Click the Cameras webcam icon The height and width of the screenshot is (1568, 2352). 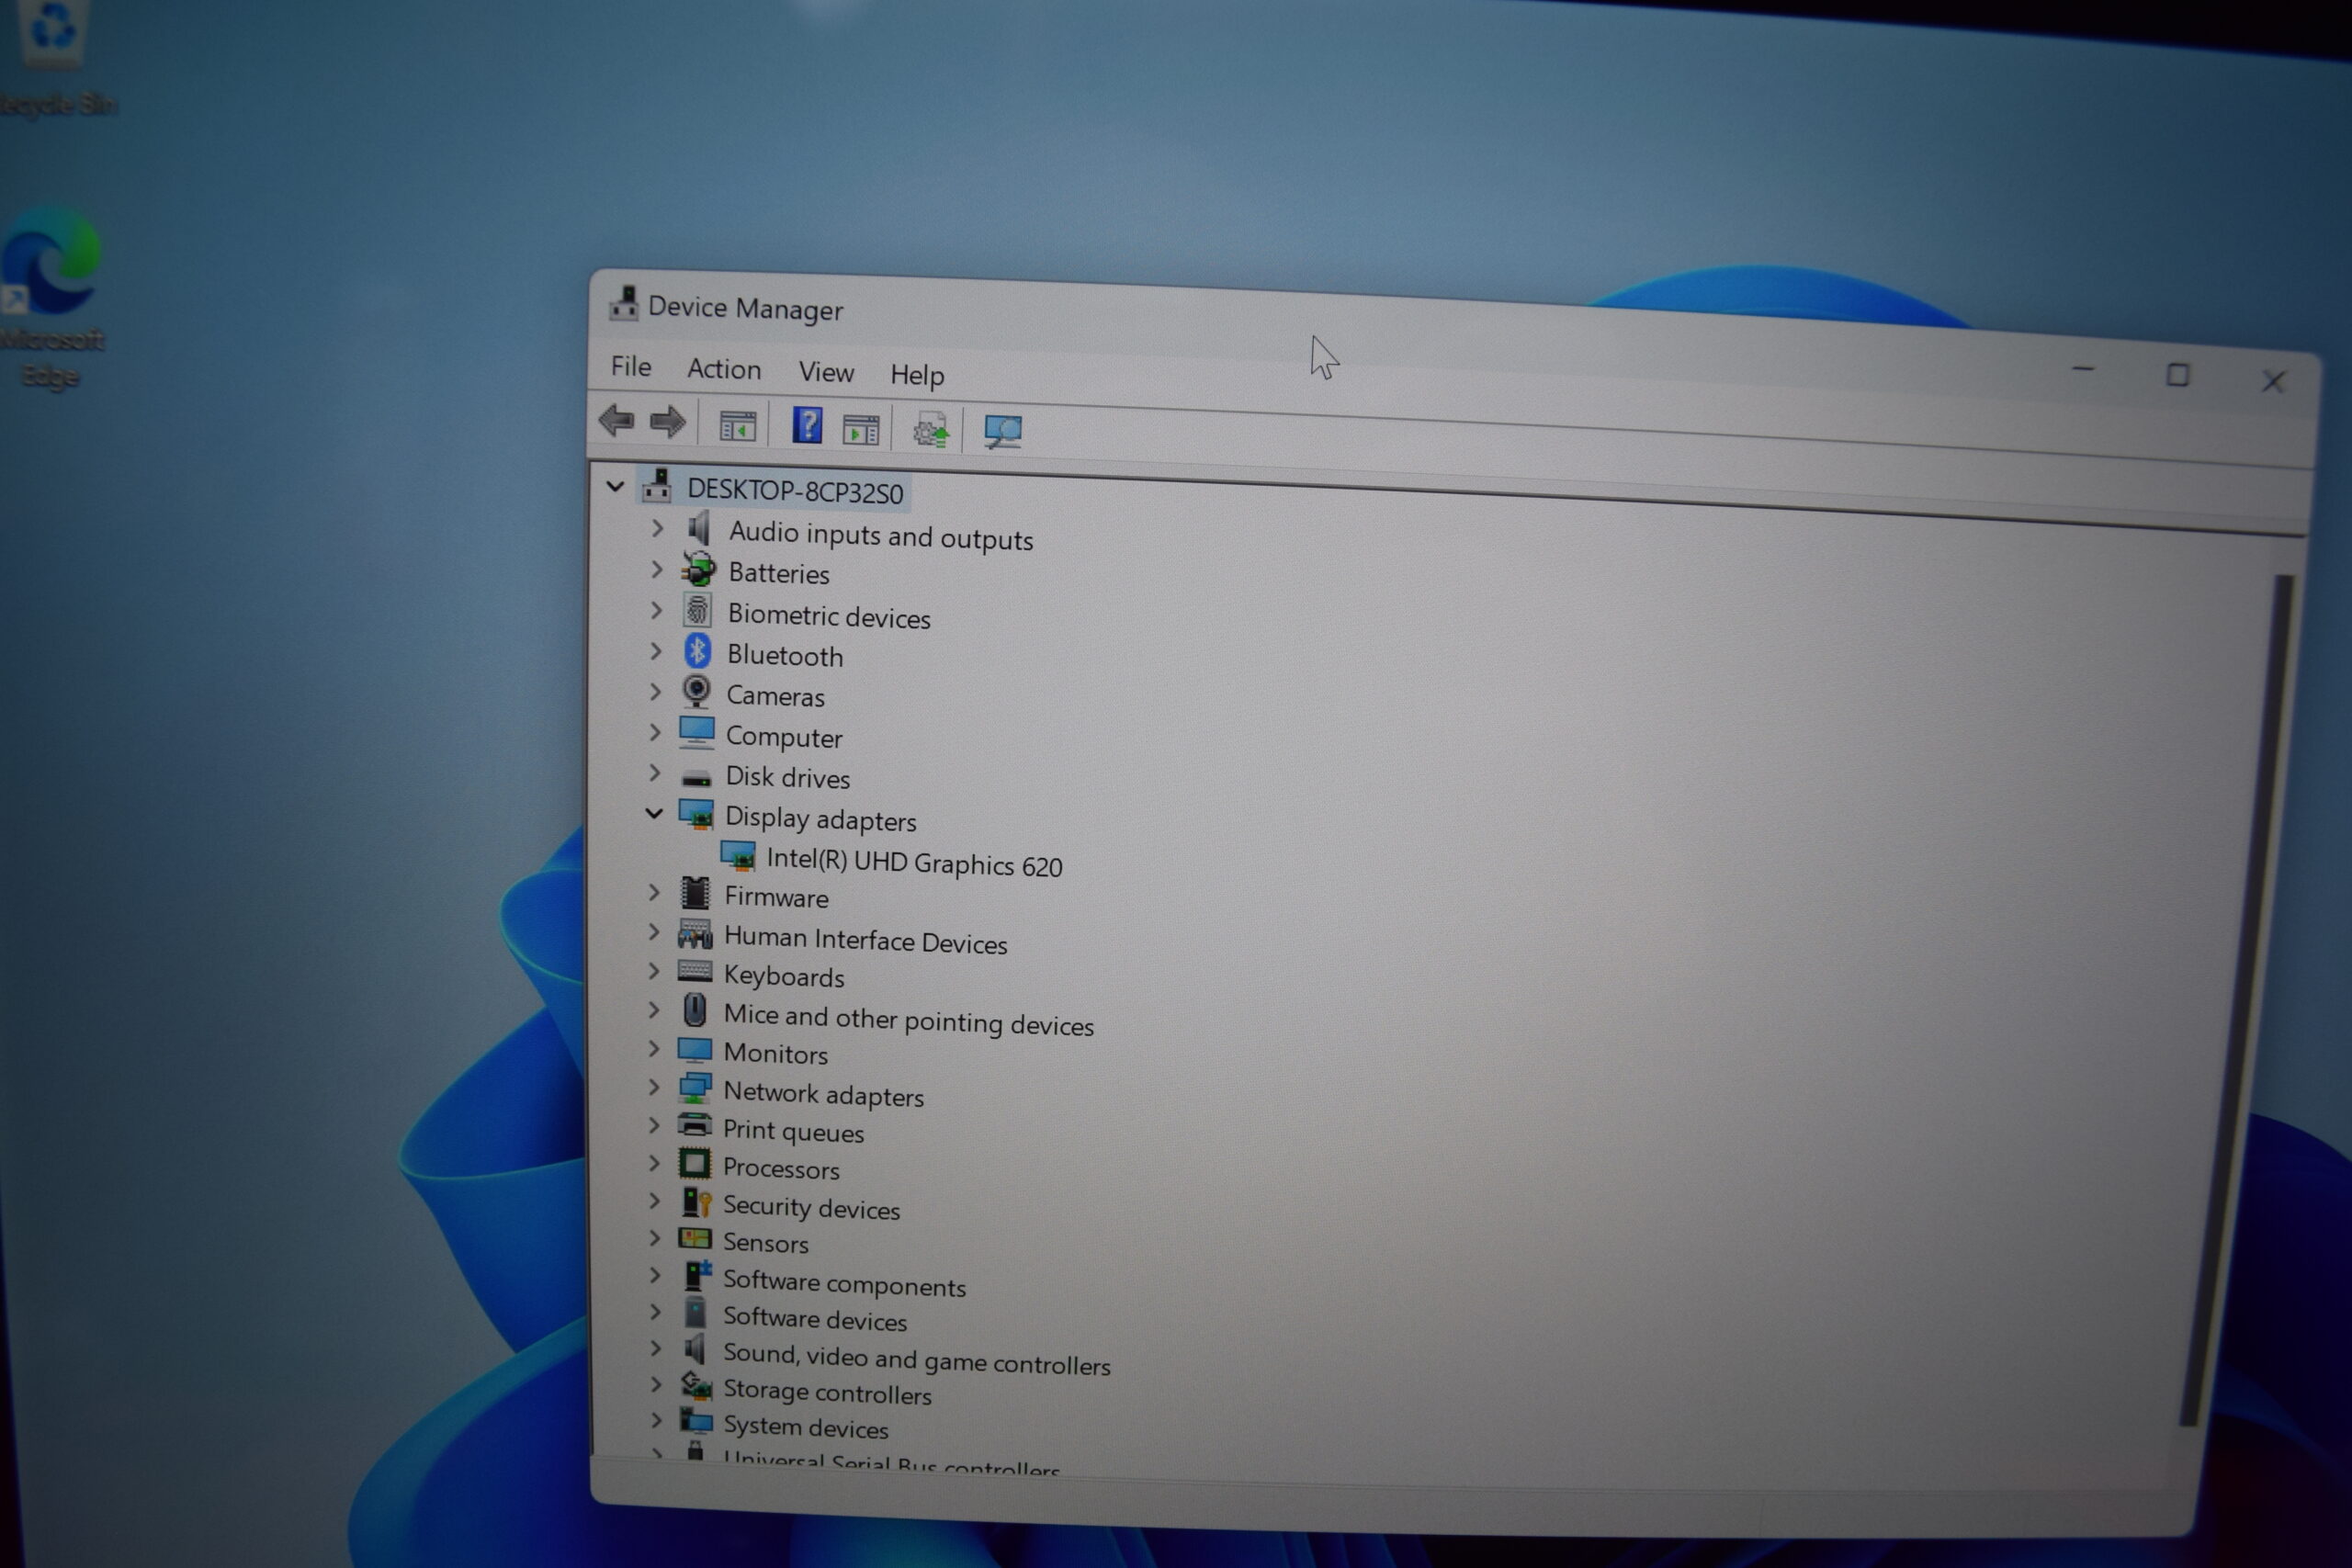(696, 692)
